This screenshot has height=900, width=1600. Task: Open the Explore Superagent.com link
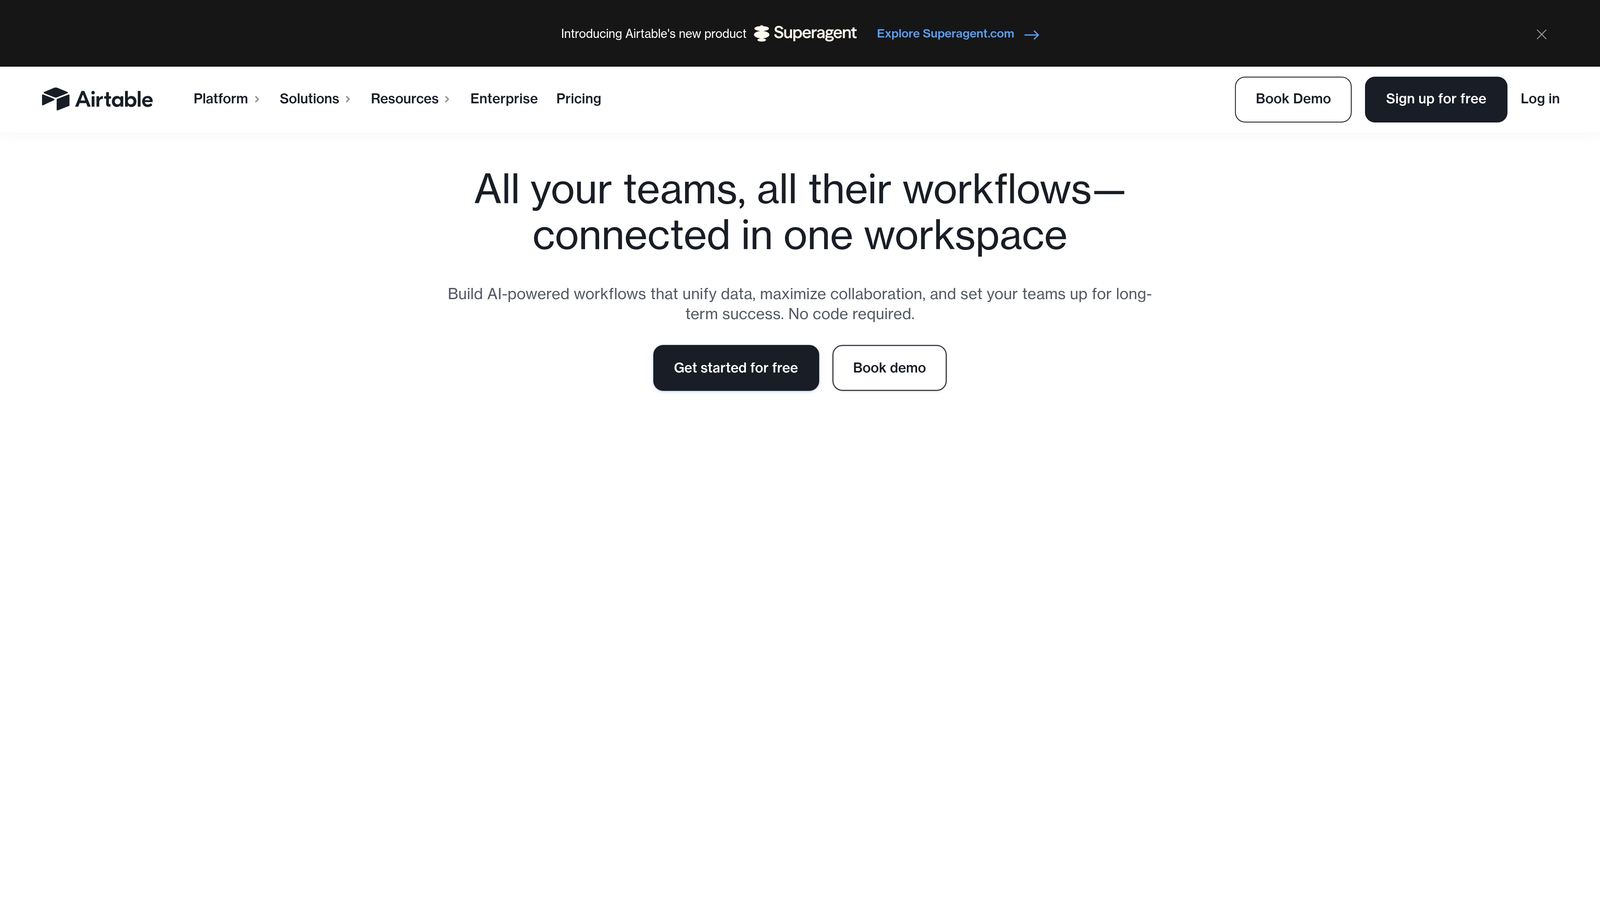[x=944, y=33]
